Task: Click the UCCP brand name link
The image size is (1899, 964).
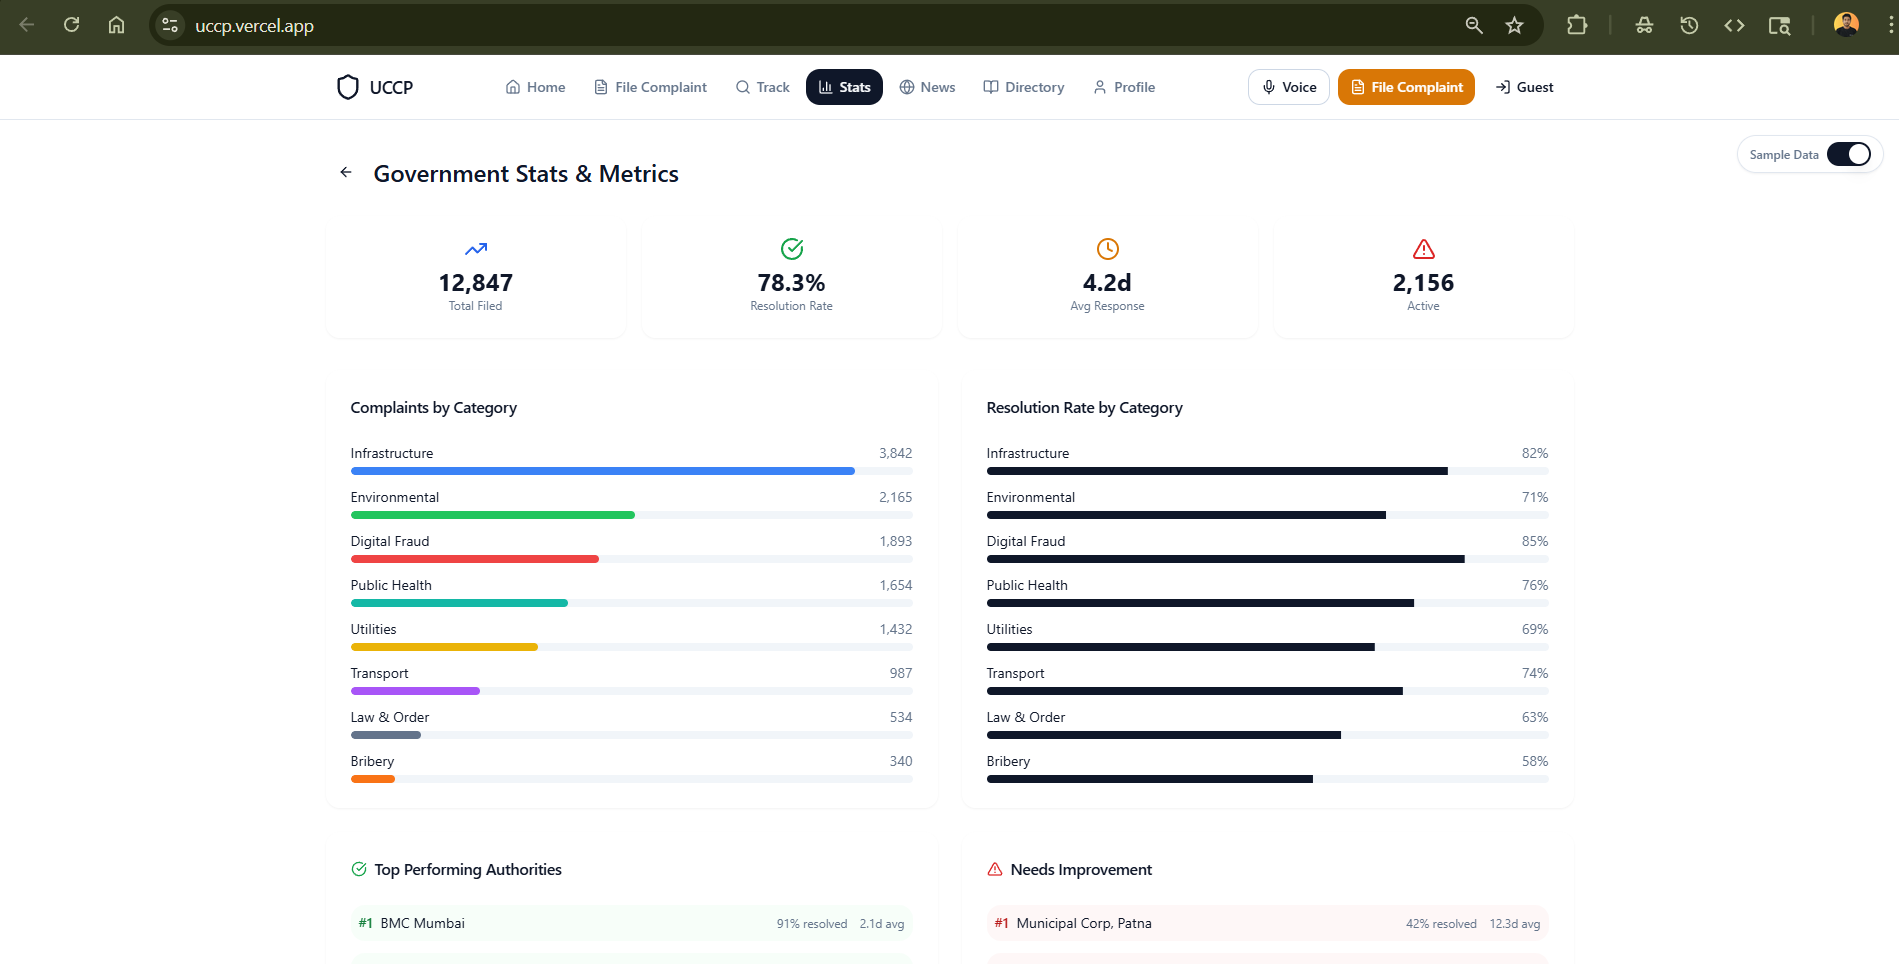Action: 391,87
